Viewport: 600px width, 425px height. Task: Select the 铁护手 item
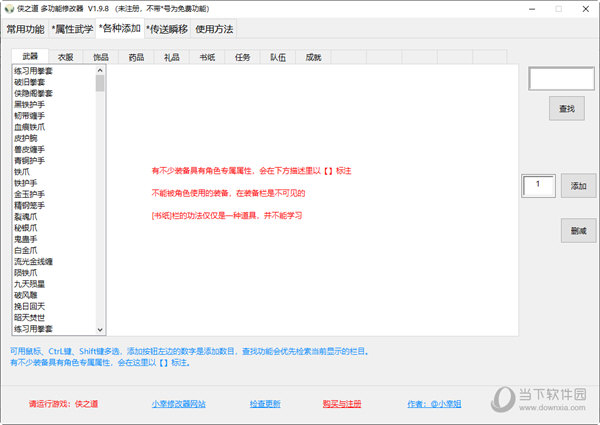(x=26, y=183)
